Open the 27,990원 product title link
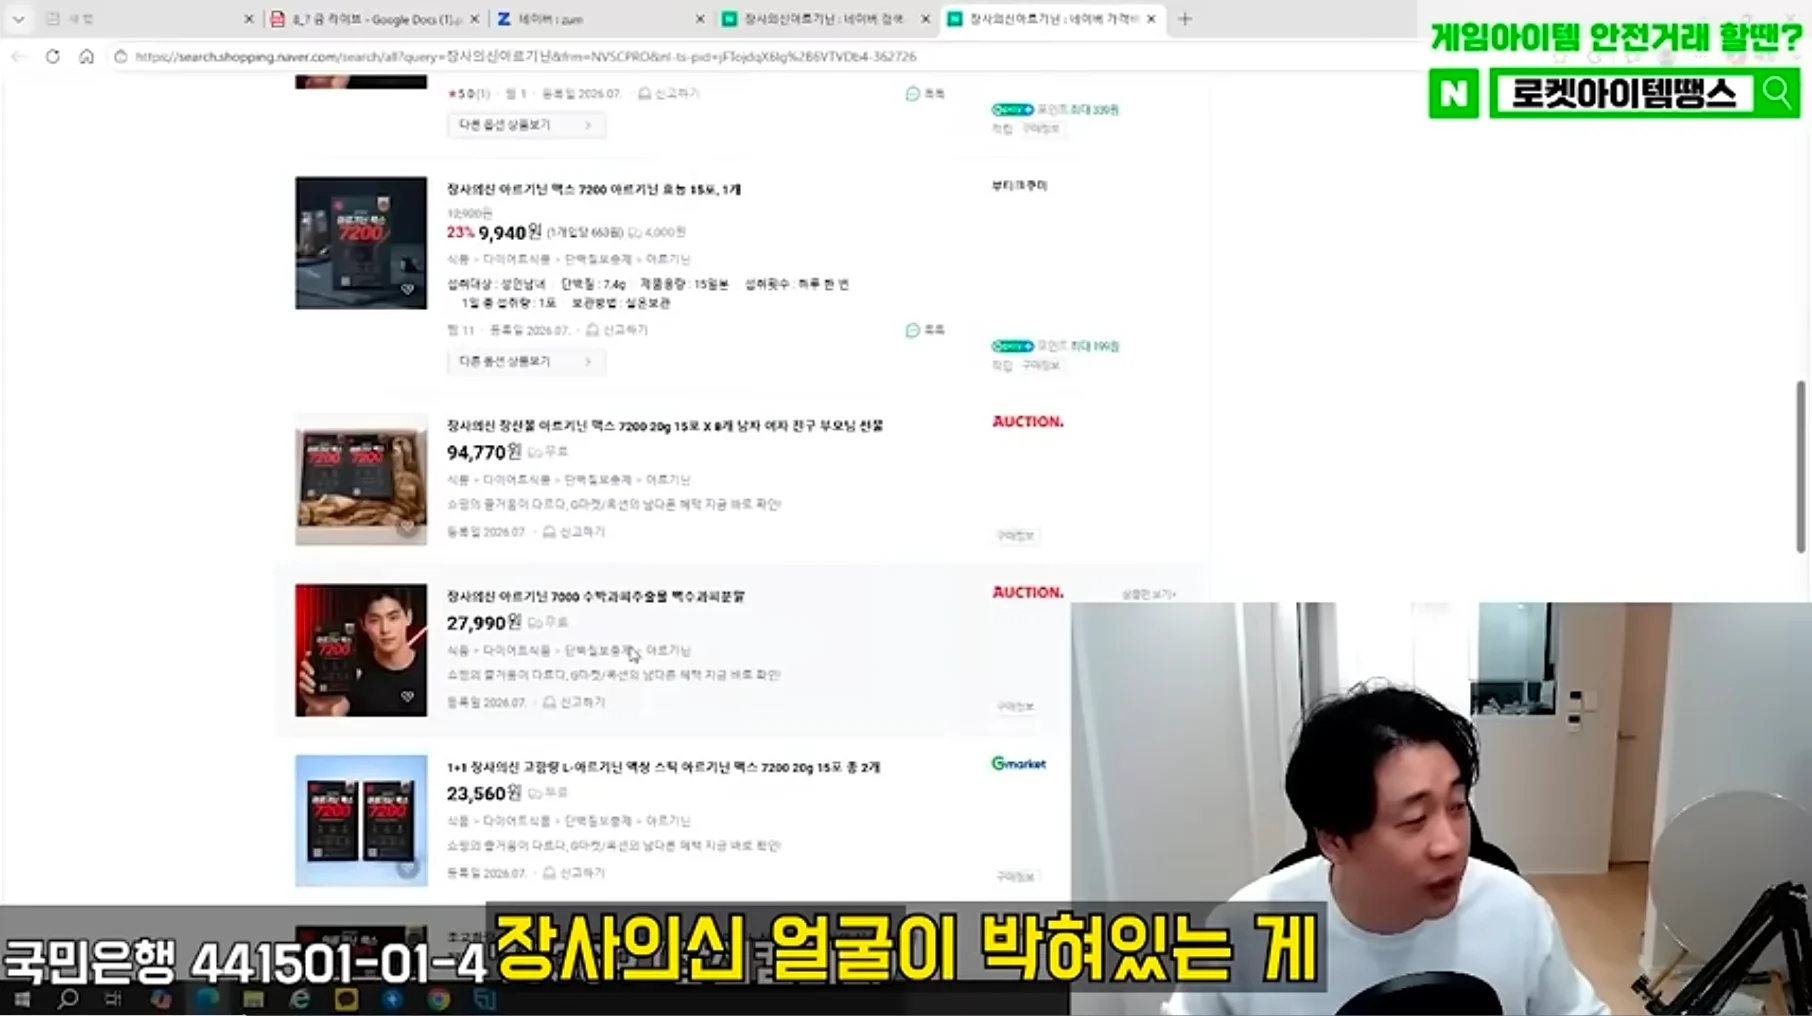 tap(596, 597)
